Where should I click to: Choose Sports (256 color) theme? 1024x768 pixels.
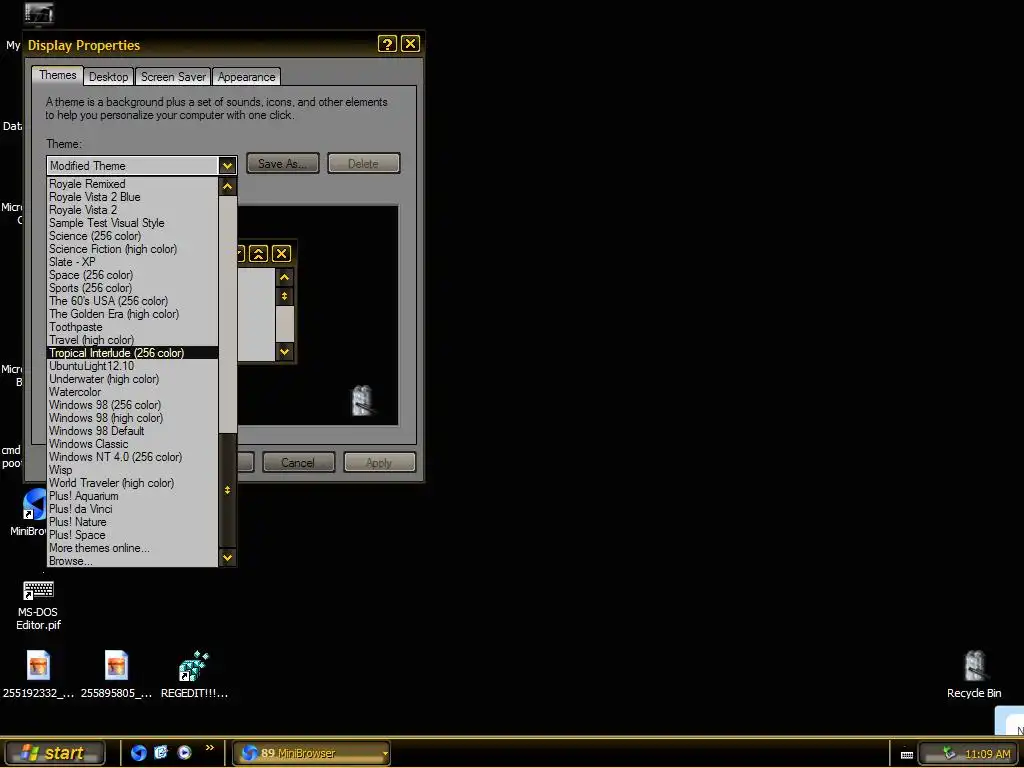click(133, 288)
